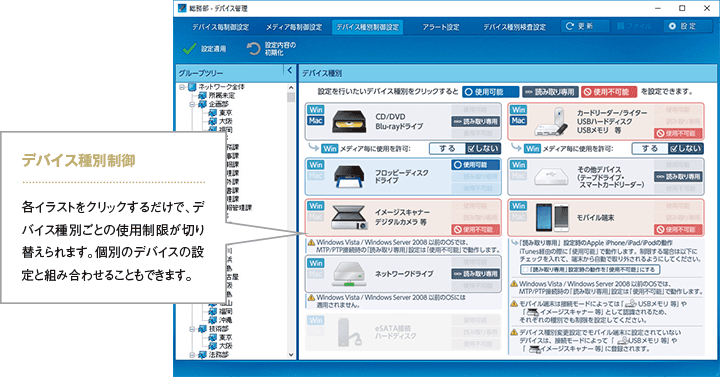Click the Win badge on the ネットワークドライブ card
Viewport: 720px width, 377px height.
coord(316,263)
